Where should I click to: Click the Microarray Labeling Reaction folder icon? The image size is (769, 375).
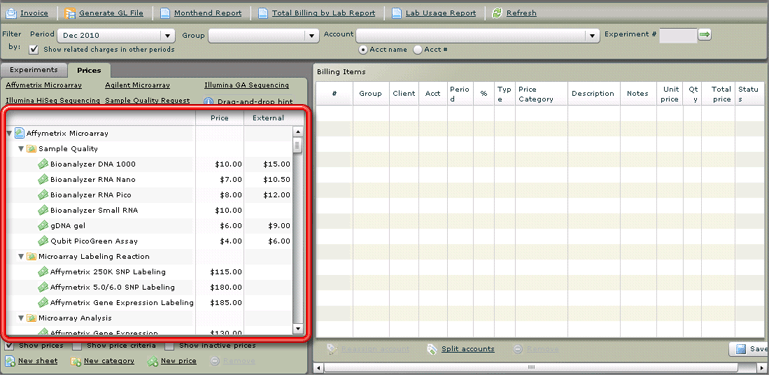(x=31, y=256)
